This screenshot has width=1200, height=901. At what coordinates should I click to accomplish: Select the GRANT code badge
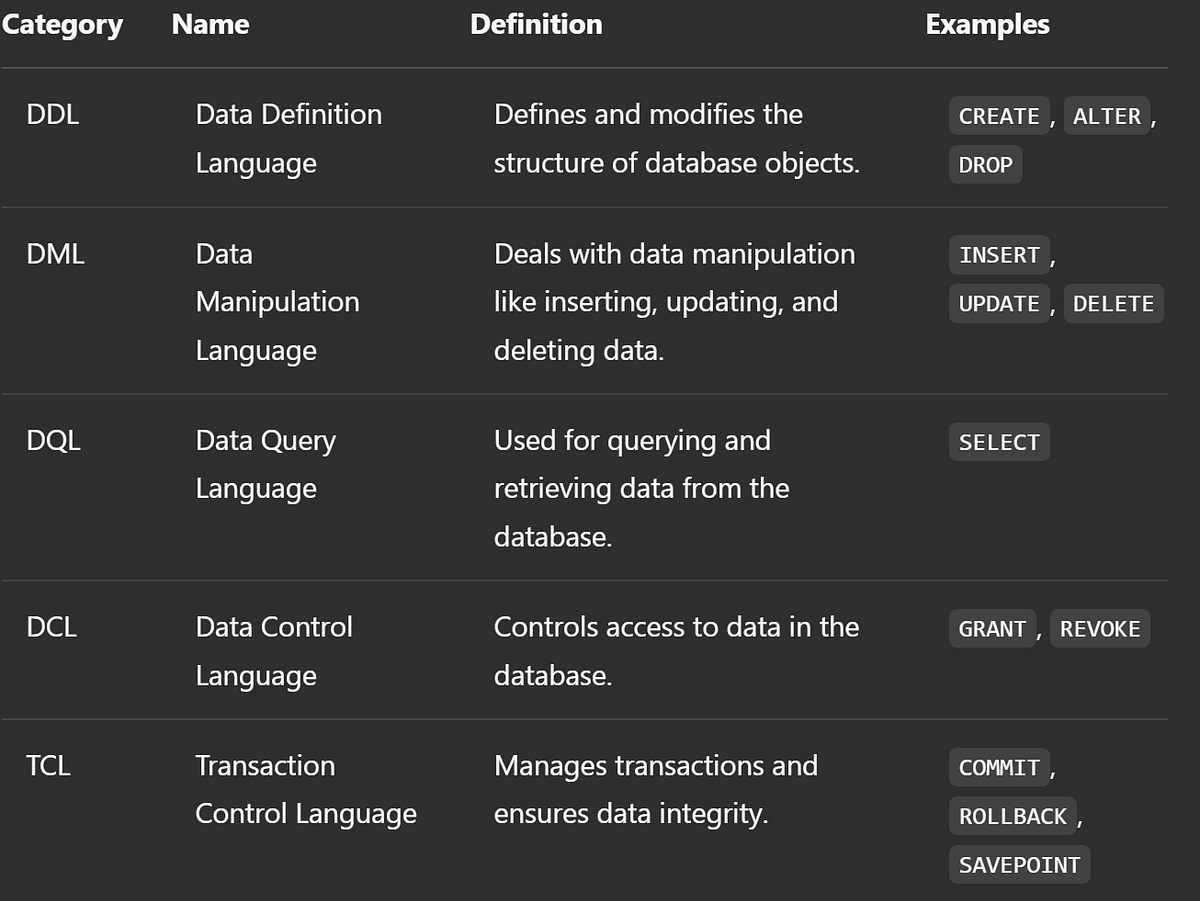[x=991, y=628]
